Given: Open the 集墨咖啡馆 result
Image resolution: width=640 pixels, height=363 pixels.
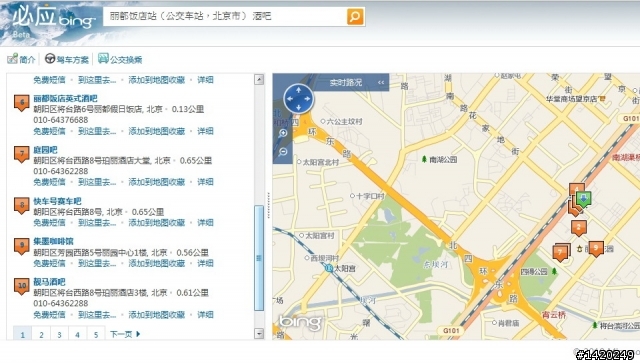Looking at the screenshot, I should [x=53, y=241].
